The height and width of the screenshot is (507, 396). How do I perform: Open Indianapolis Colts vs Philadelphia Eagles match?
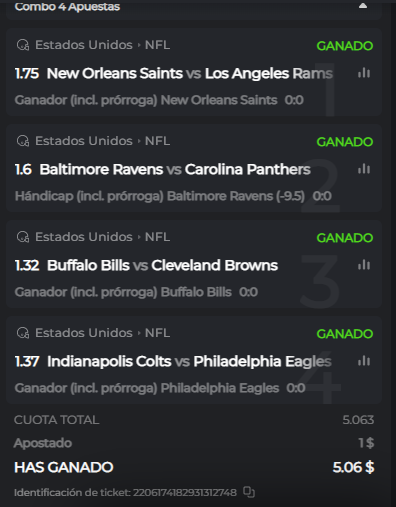pos(189,361)
